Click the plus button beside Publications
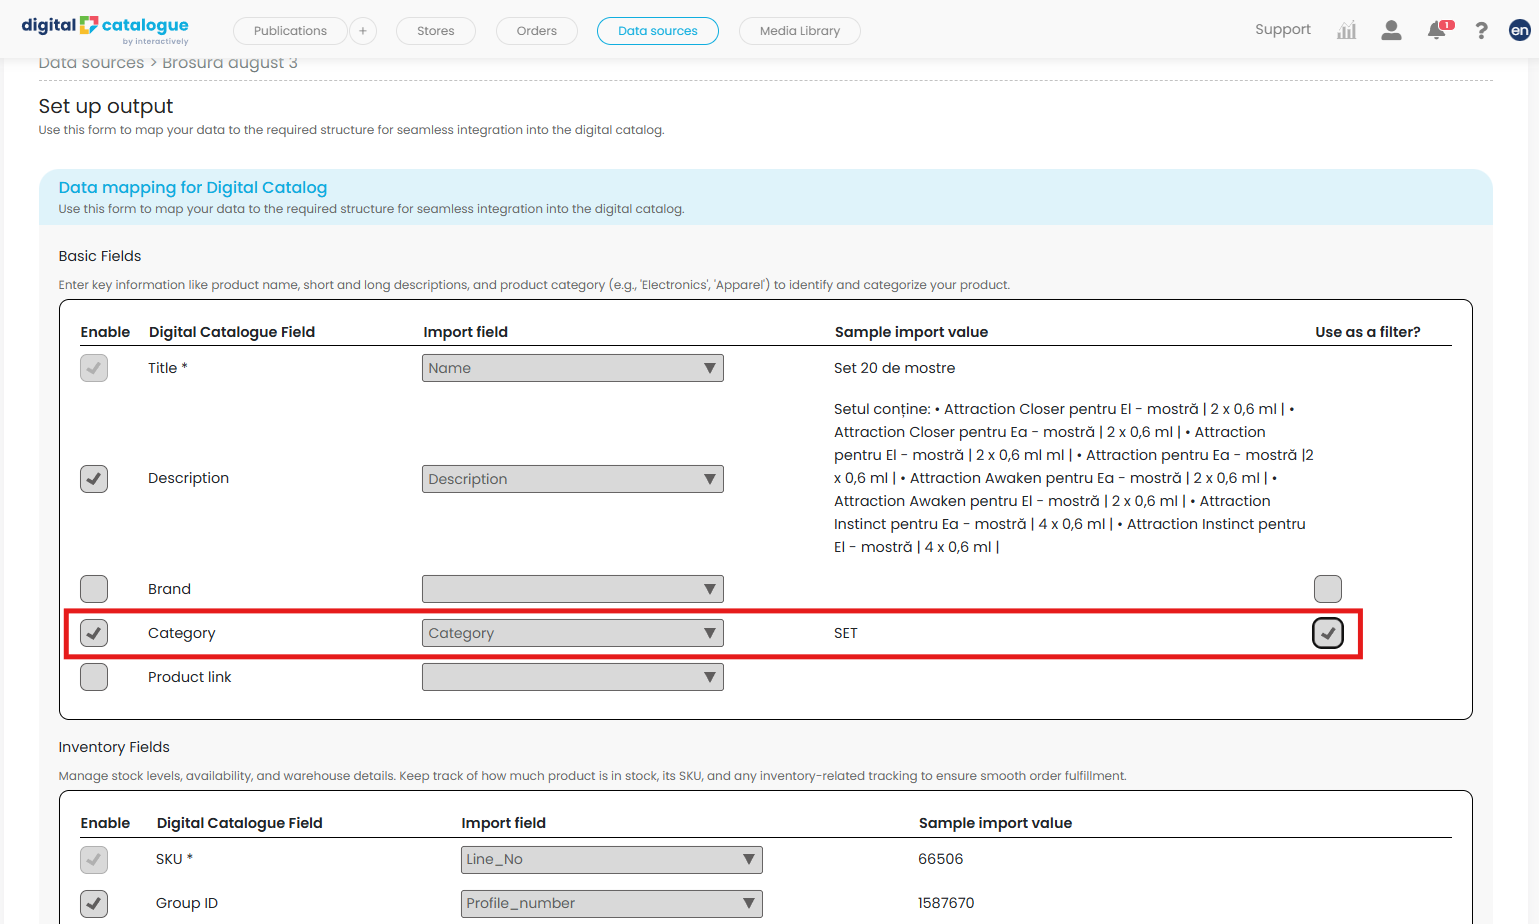1539x924 pixels. pos(363,31)
